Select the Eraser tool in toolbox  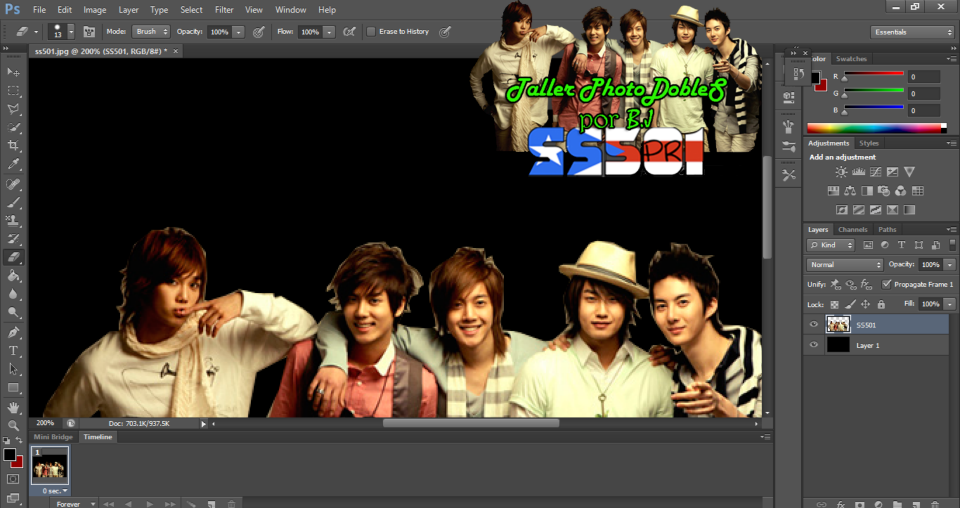(x=13, y=257)
